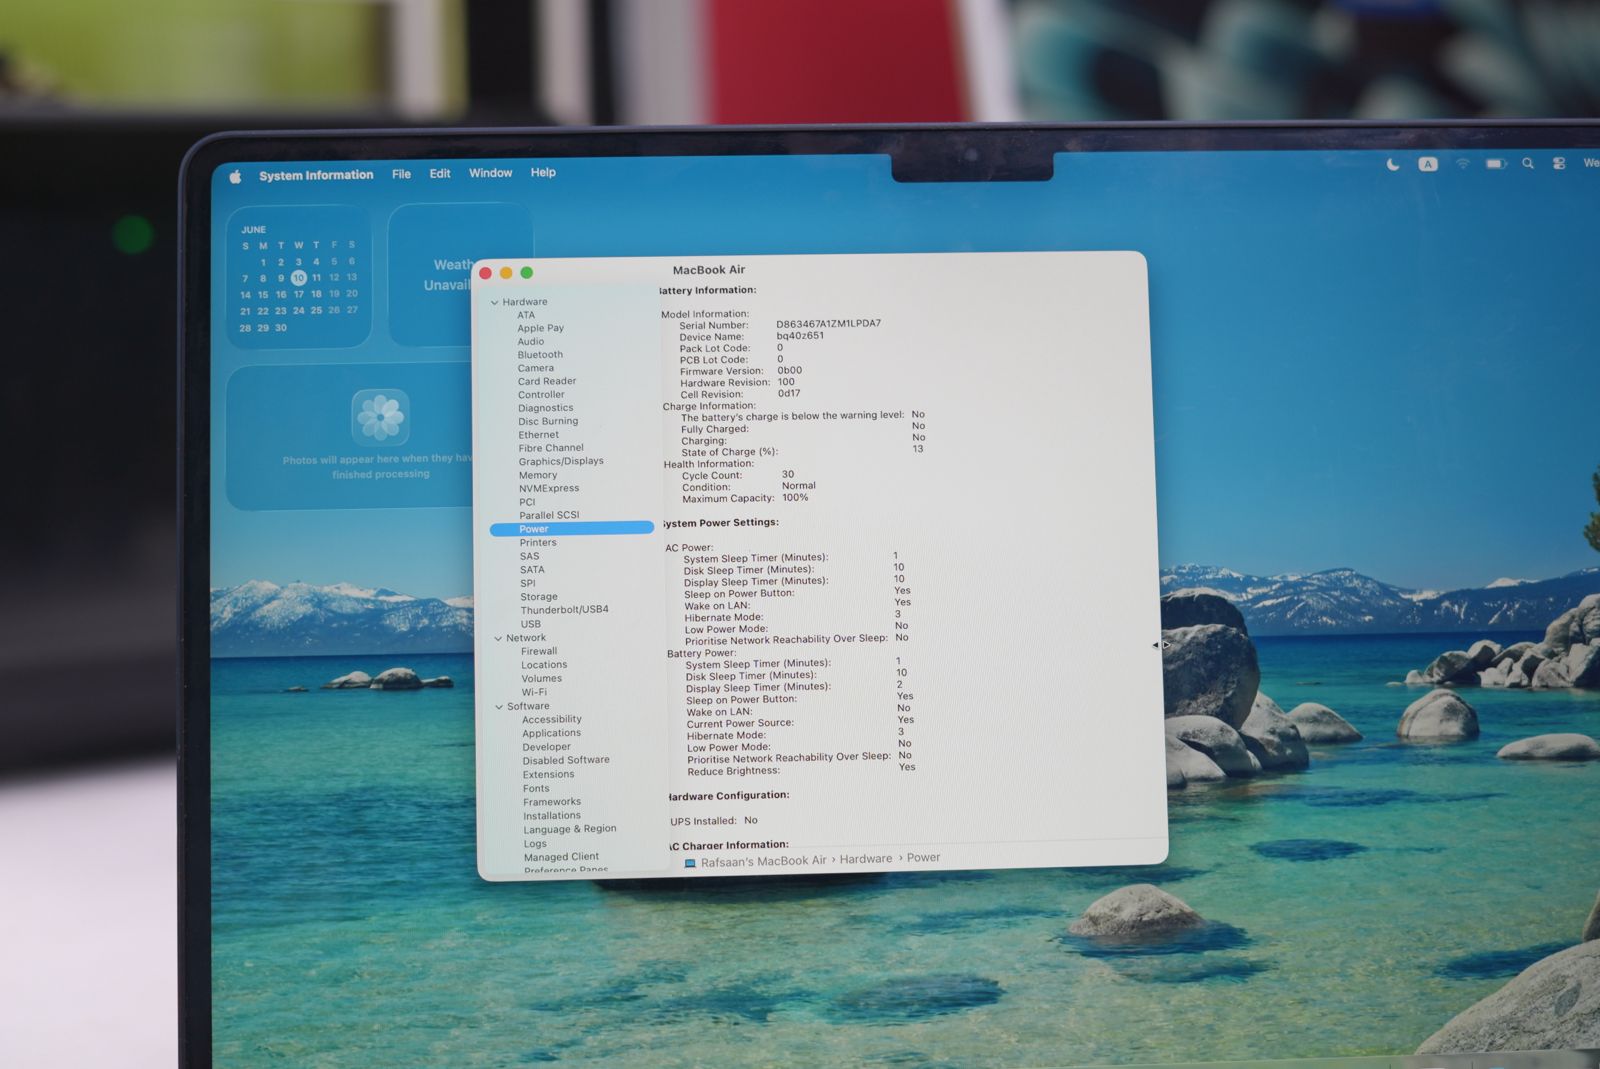The image size is (1600, 1069).
Task: Select Memory in sidebar
Action: [538, 475]
